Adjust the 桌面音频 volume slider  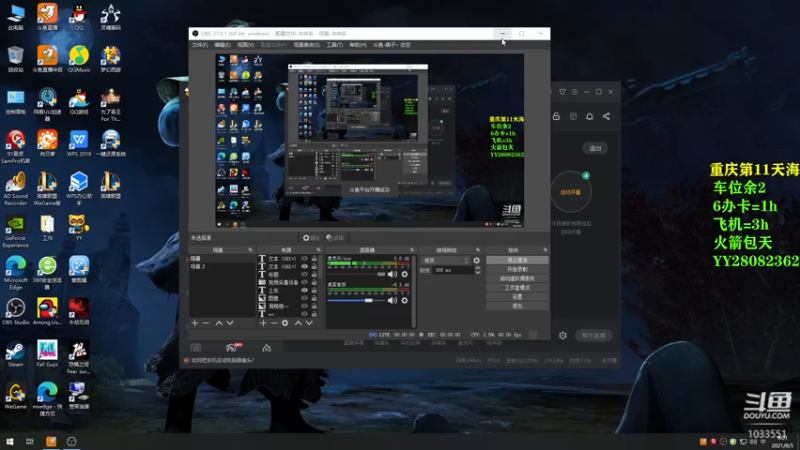coord(357,301)
